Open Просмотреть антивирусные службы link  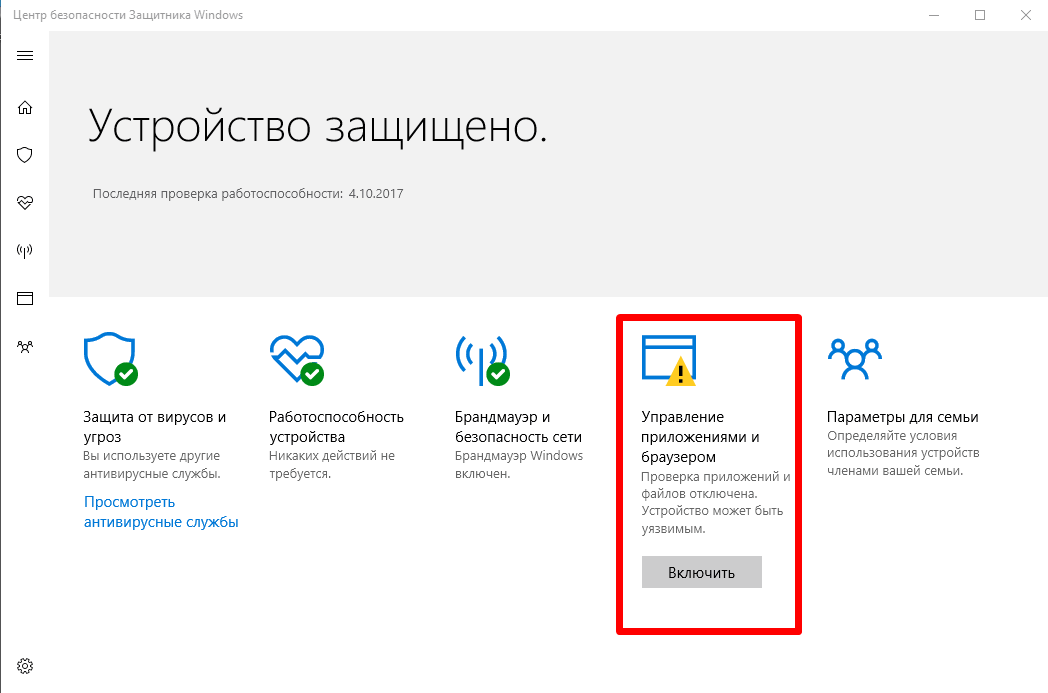(160, 512)
